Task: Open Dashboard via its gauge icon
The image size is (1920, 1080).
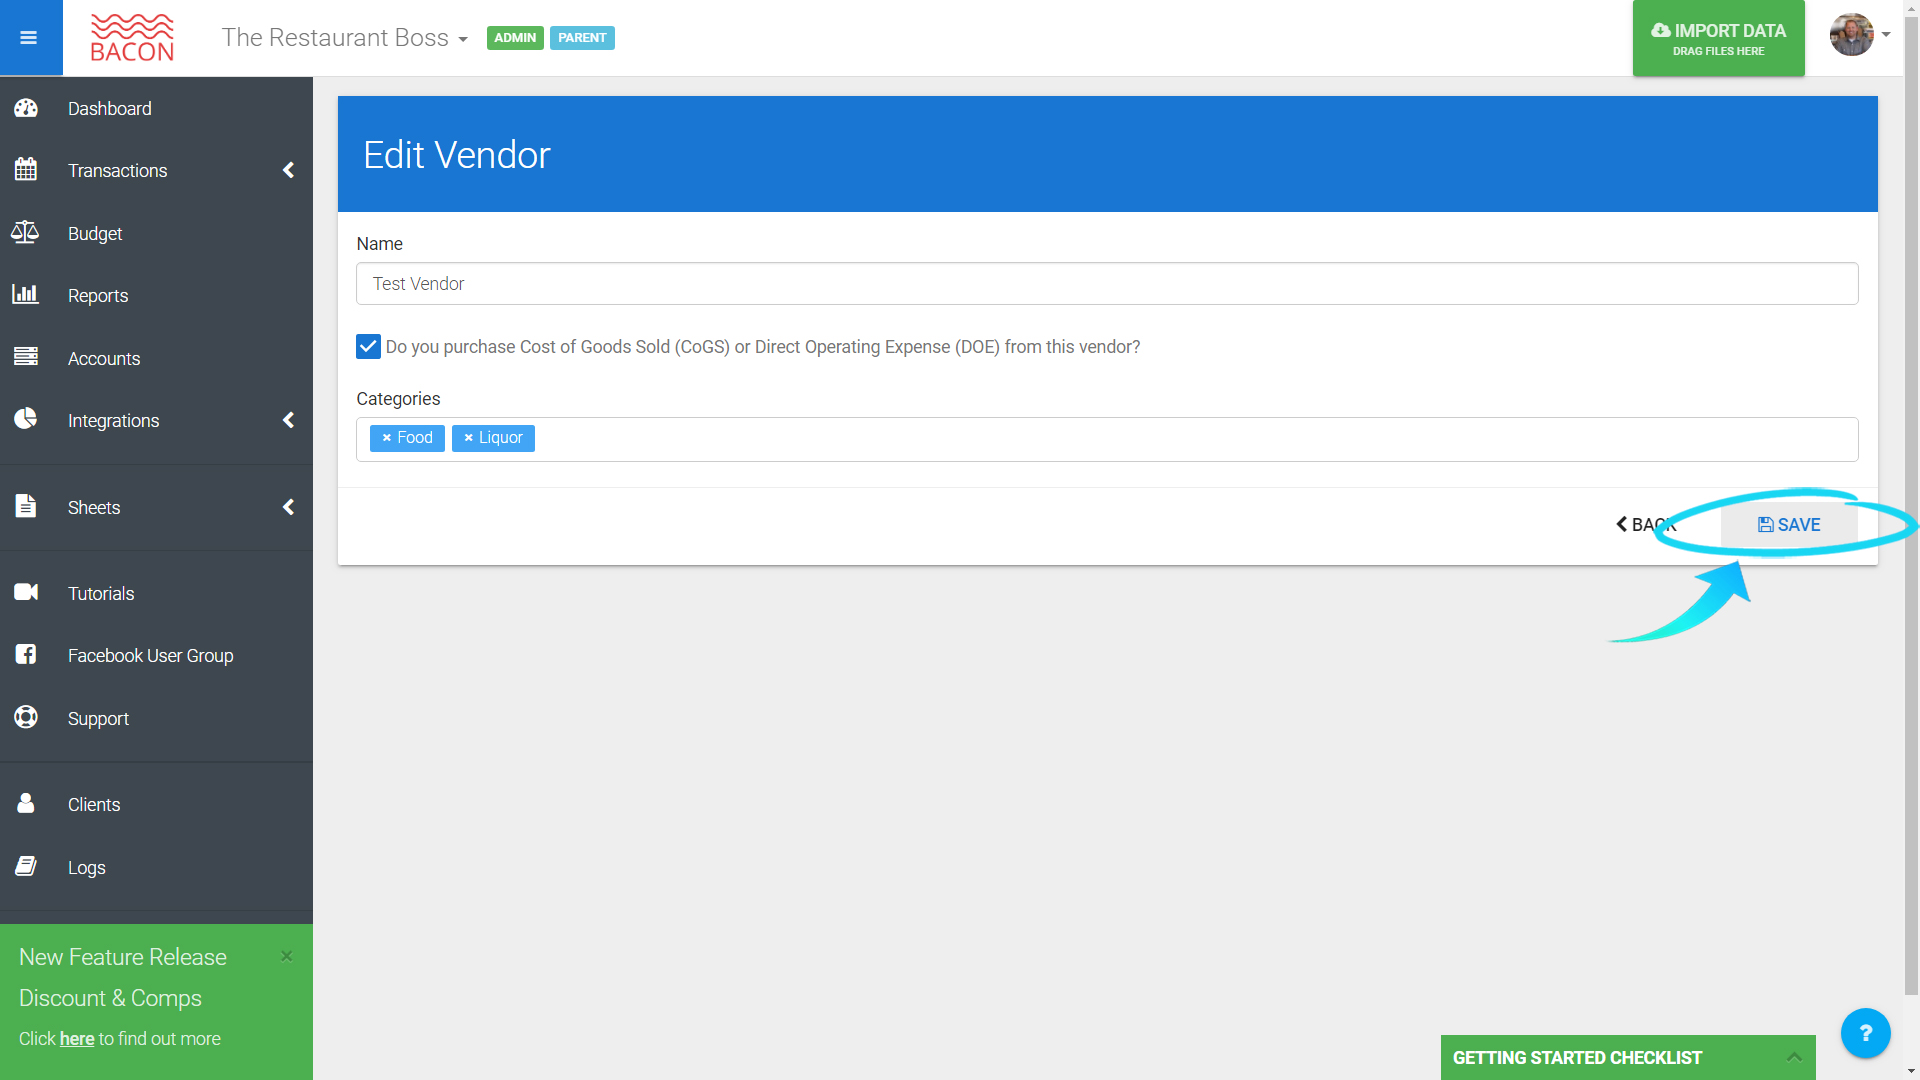Action: (26, 108)
